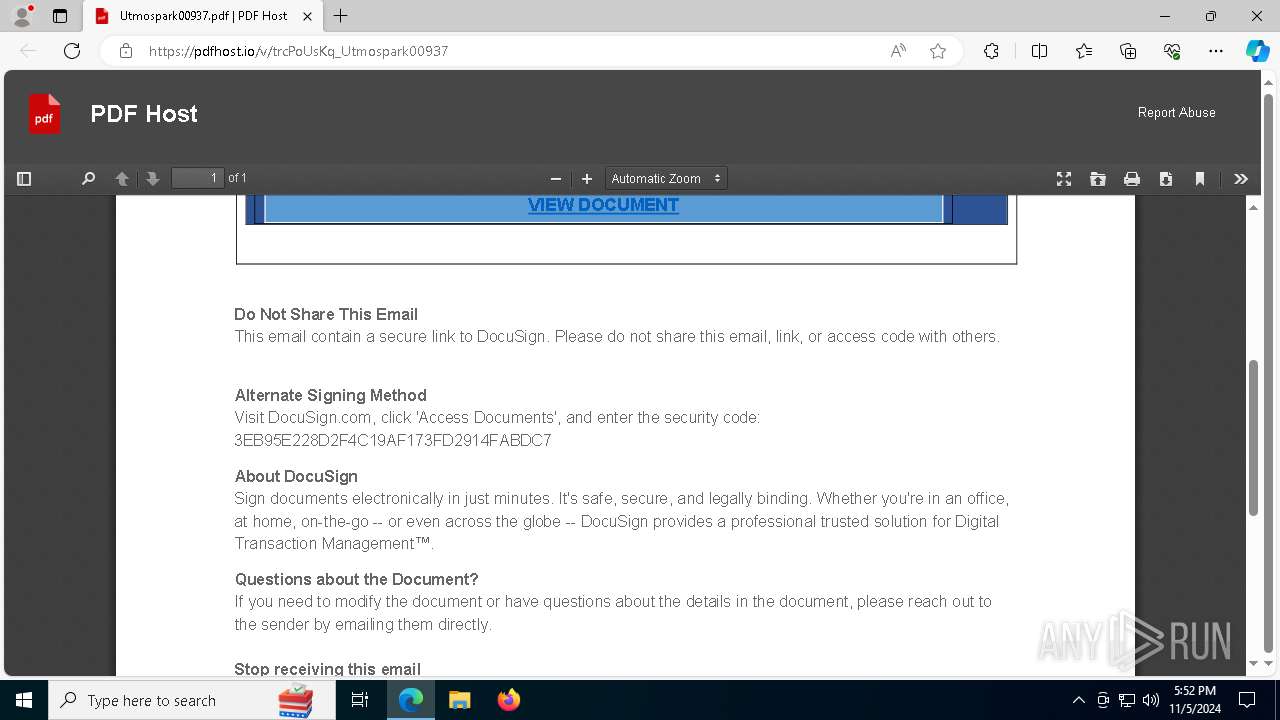This screenshot has width=1280, height=720.
Task: Click 'Questions about the Document?' heading
Action: pyautogui.click(x=356, y=579)
